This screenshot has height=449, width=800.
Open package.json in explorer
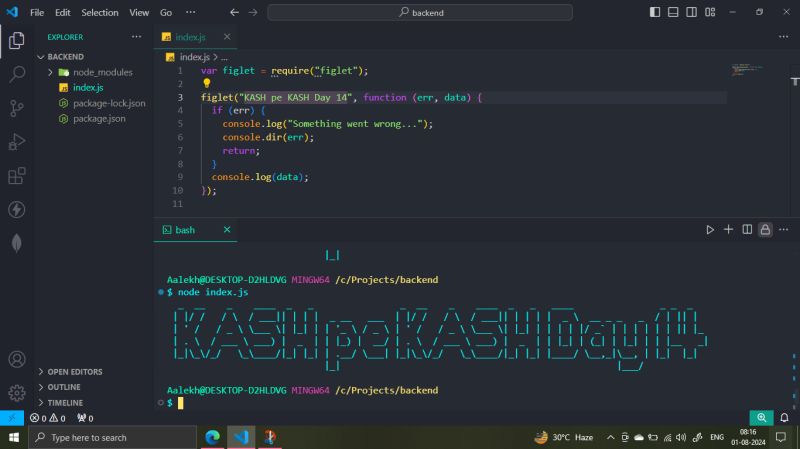pos(99,118)
